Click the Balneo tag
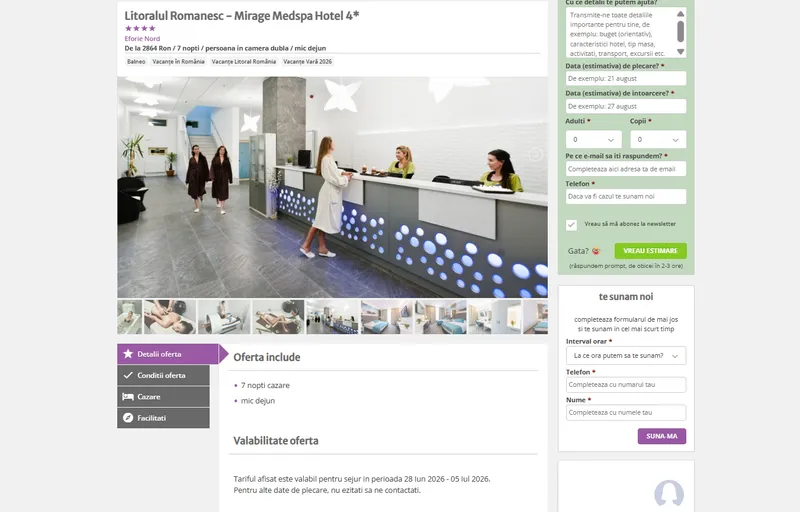Screen dimensions: 800x512 click(136, 62)
